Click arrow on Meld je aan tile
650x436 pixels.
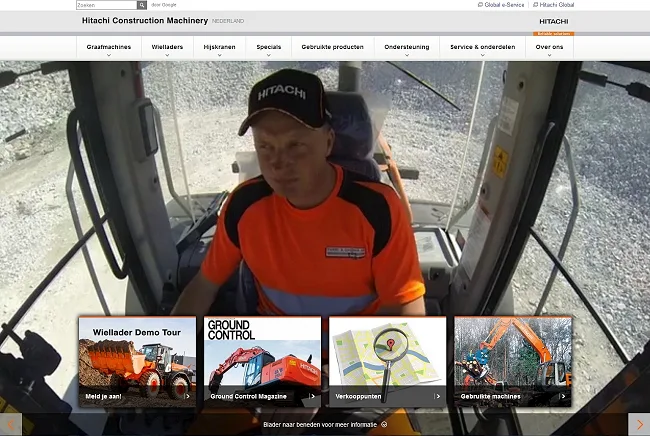click(187, 396)
